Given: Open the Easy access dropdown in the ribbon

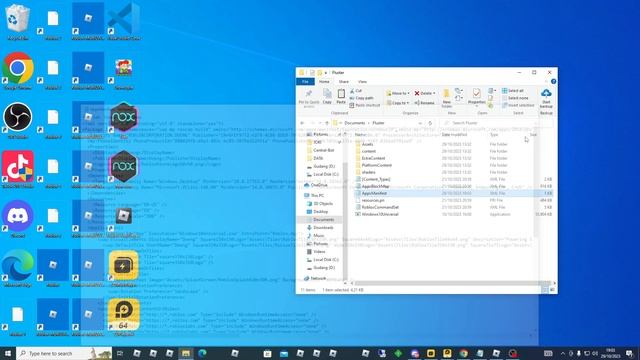Looking at the screenshot, I should click(459, 98).
